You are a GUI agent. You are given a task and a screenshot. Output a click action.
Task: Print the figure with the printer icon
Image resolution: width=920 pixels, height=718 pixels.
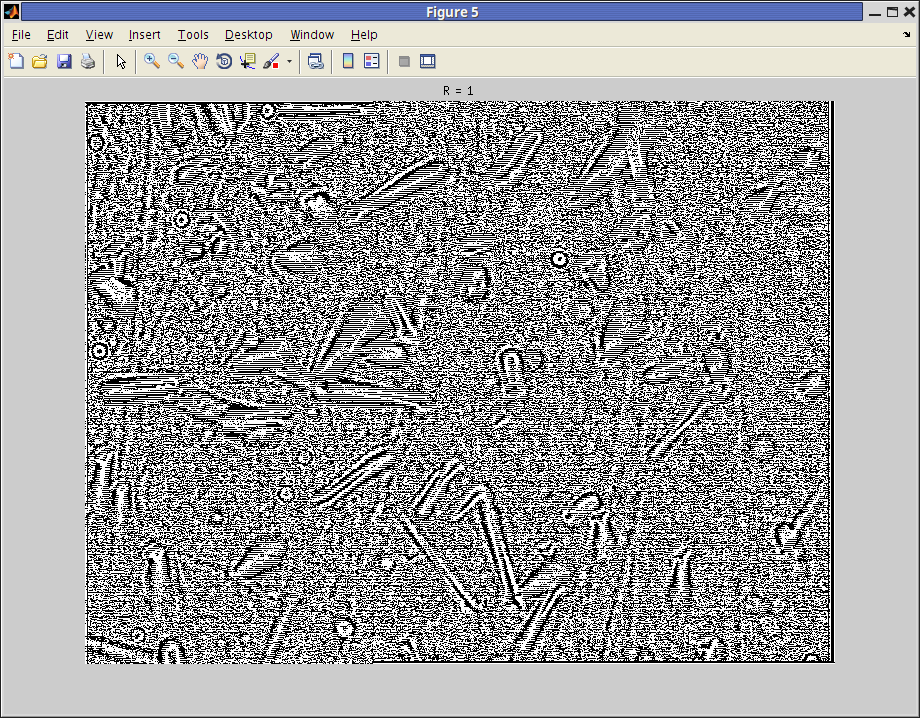pyautogui.click(x=88, y=61)
